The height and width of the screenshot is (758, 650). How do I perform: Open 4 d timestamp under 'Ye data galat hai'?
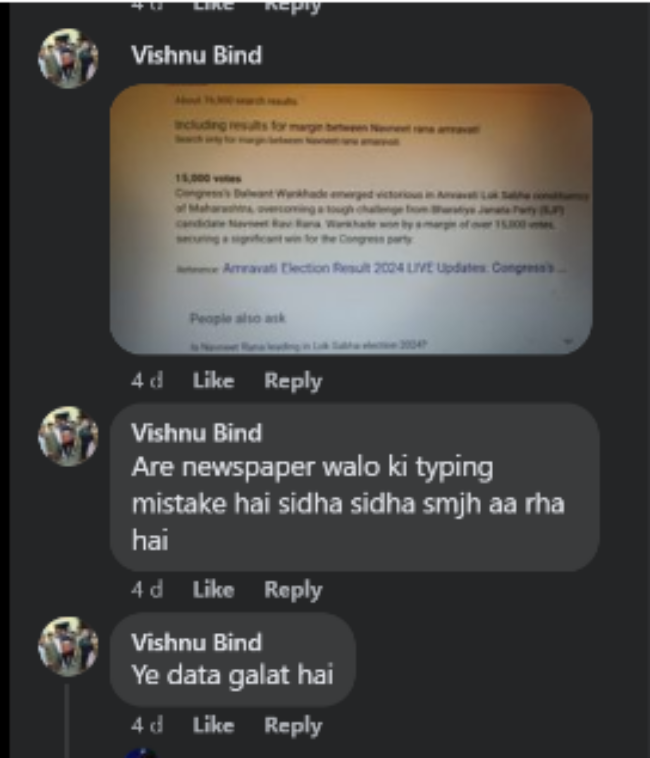click(147, 725)
